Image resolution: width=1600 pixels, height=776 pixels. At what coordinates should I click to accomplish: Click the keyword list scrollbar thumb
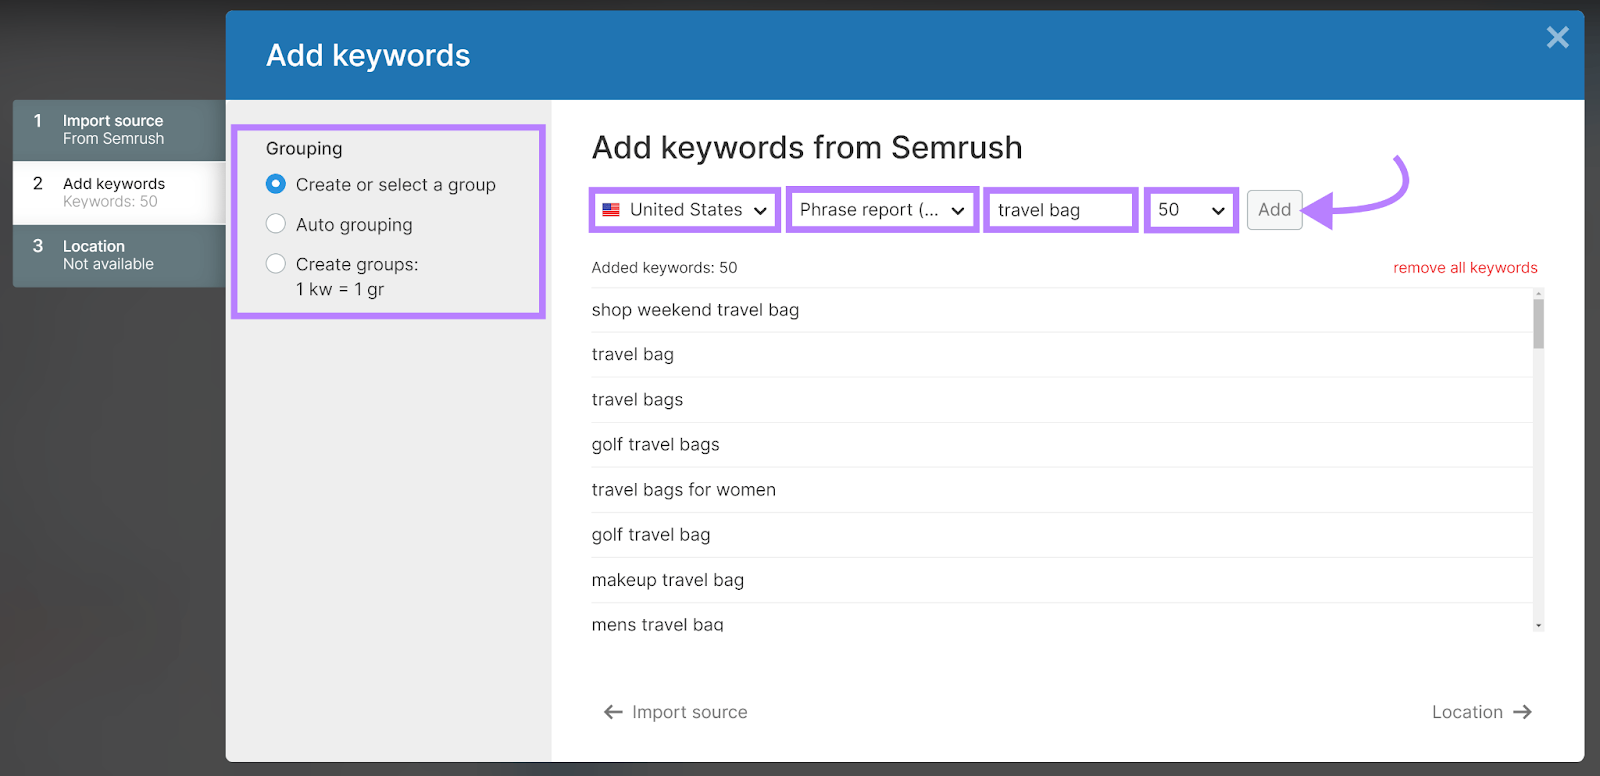(1539, 324)
